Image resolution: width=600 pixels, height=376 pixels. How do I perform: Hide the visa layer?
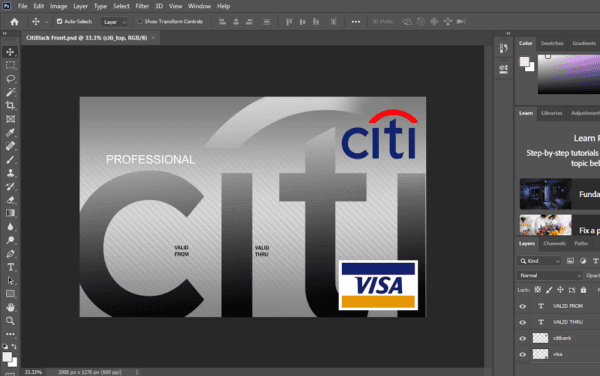pos(523,355)
